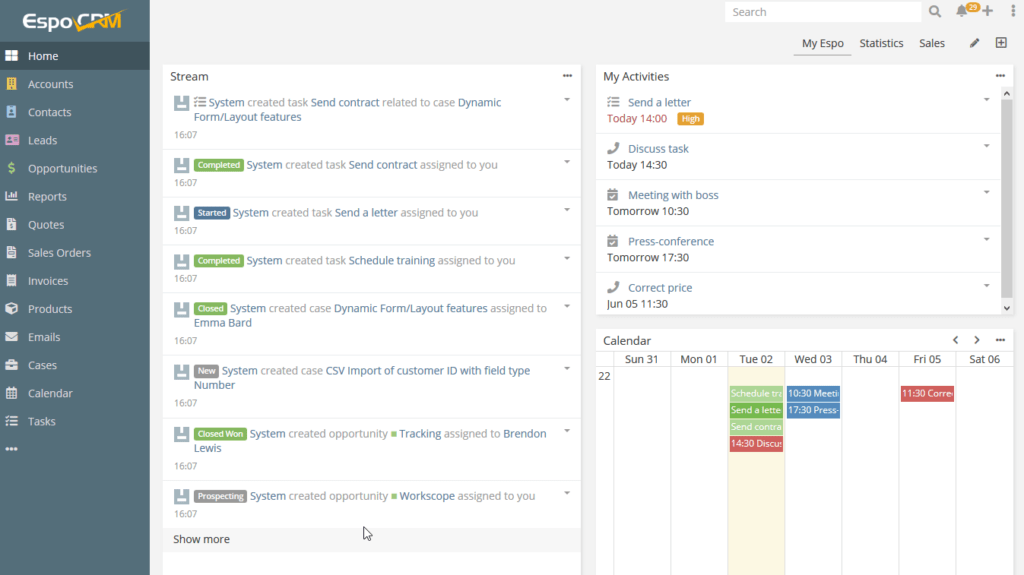This screenshot has width=1024, height=575.
Task: Click Show more in Stream
Action: 201,539
